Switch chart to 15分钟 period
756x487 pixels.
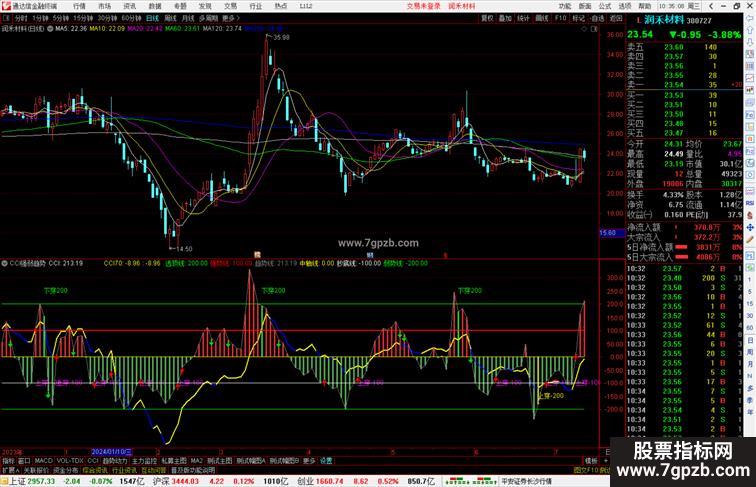pyautogui.click(x=83, y=18)
